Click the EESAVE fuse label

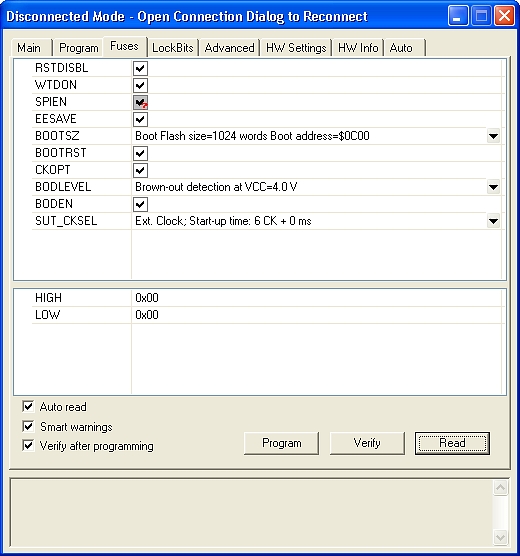click(x=56, y=119)
